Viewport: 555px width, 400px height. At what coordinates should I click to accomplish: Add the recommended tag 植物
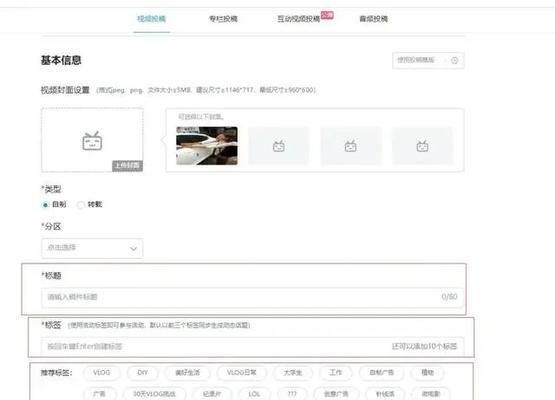428,372
